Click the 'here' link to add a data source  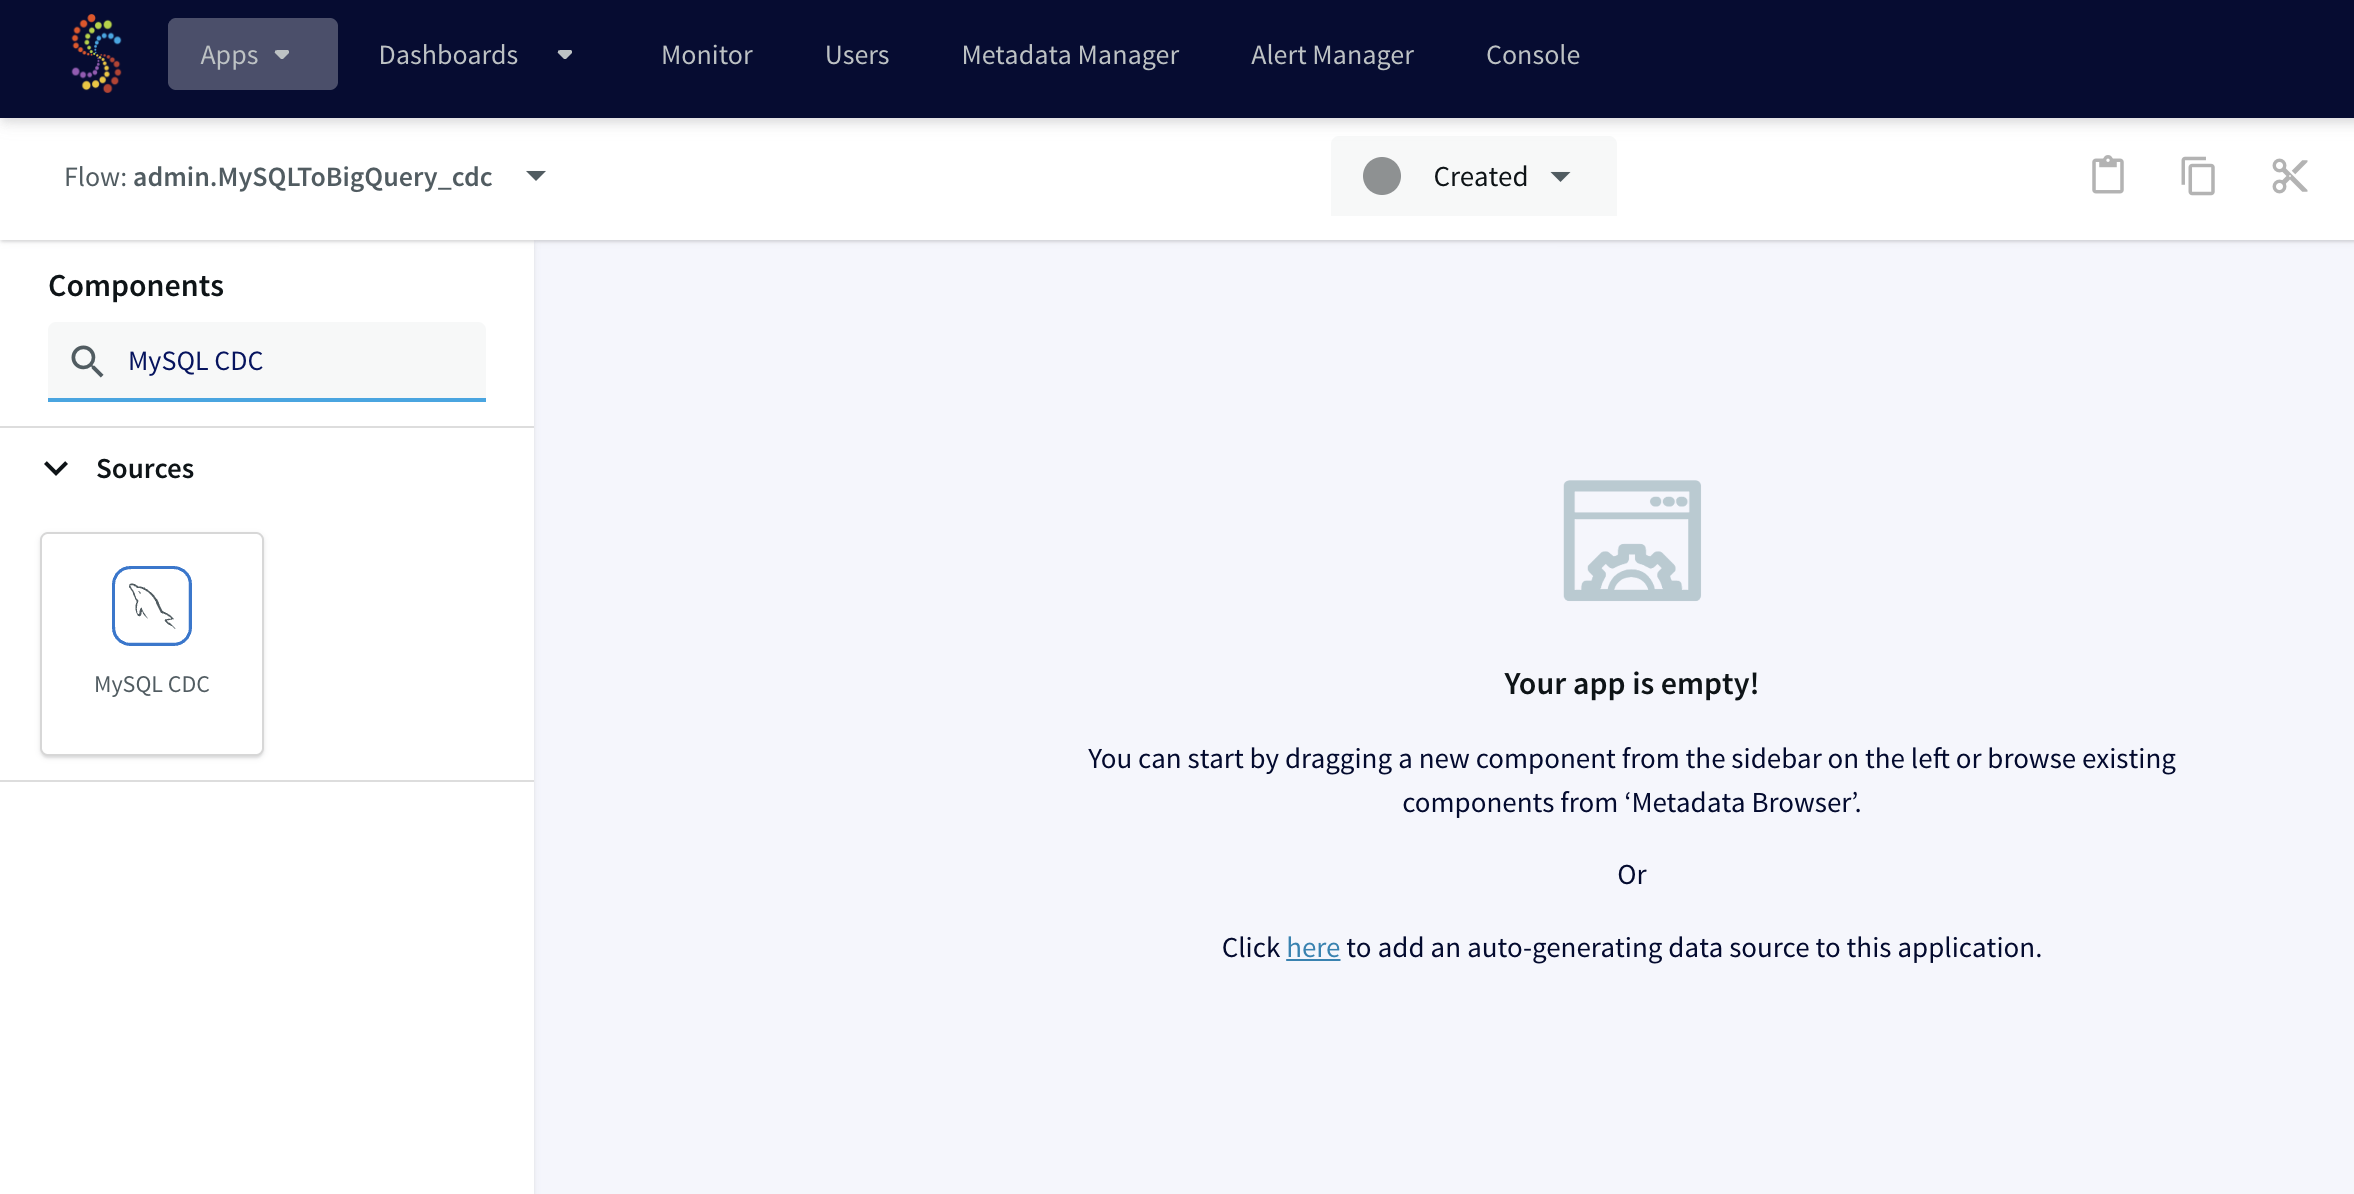pos(1311,947)
